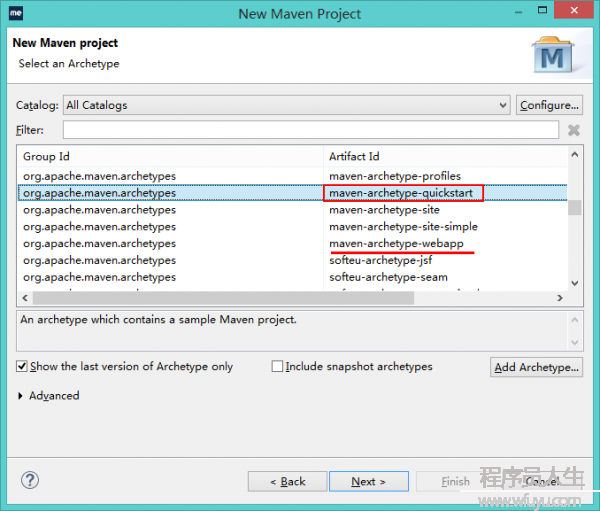Click the description box scroll up arrow
This screenshot has height=511, width=600.
point(574,320)
